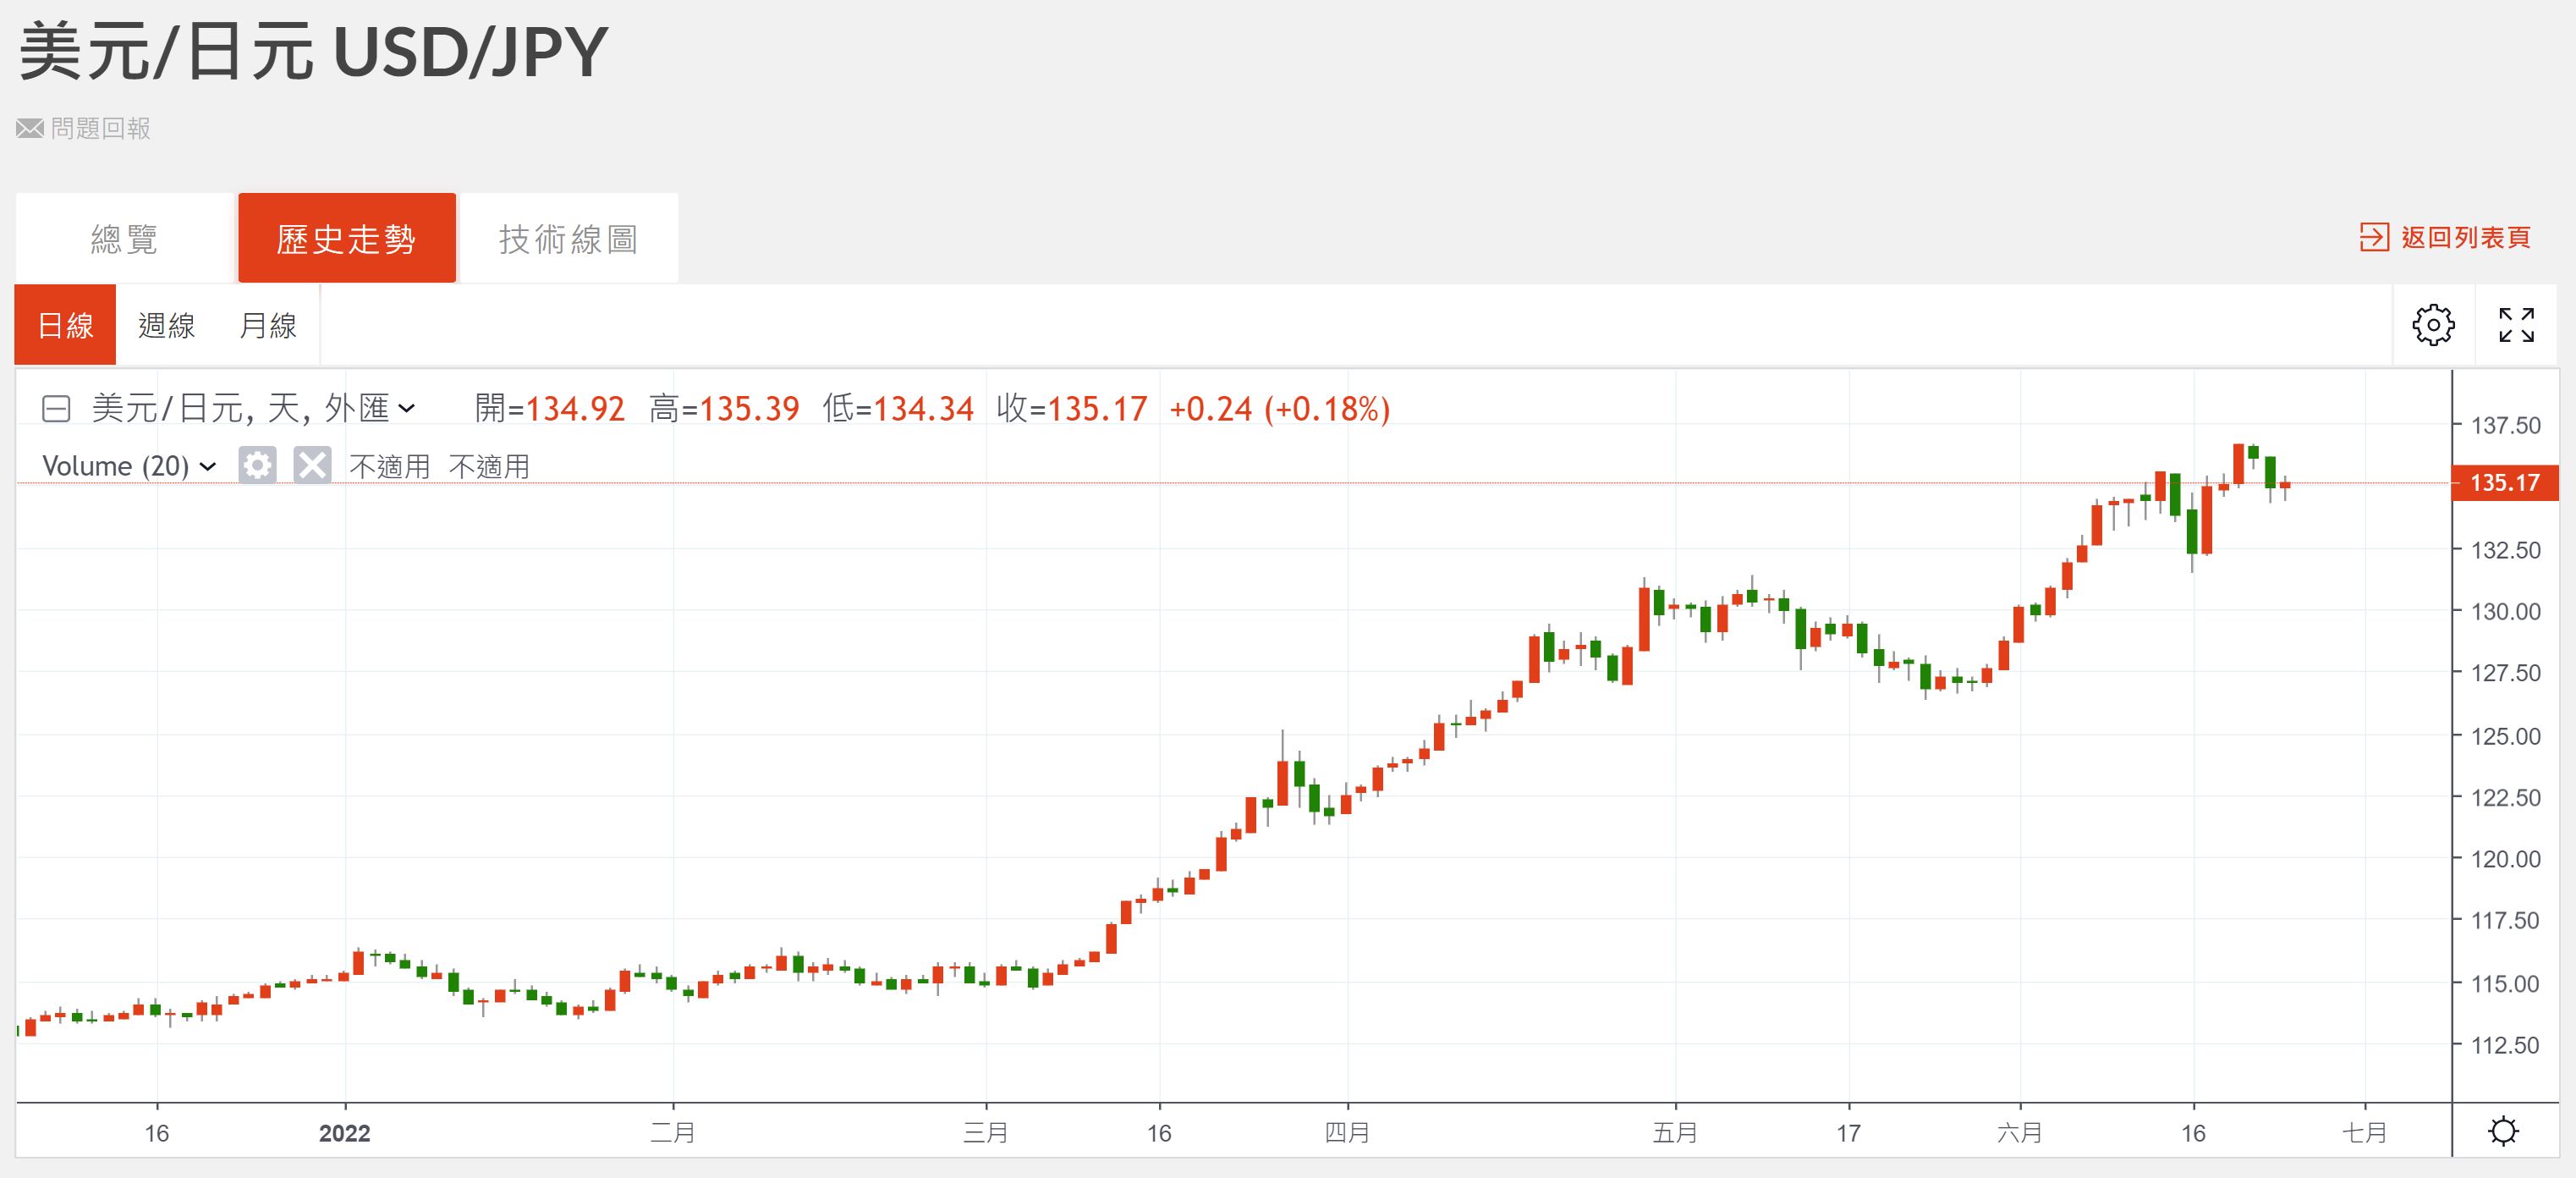
Task: Collapse the chart legend box icon
Action: click(56, 409)
